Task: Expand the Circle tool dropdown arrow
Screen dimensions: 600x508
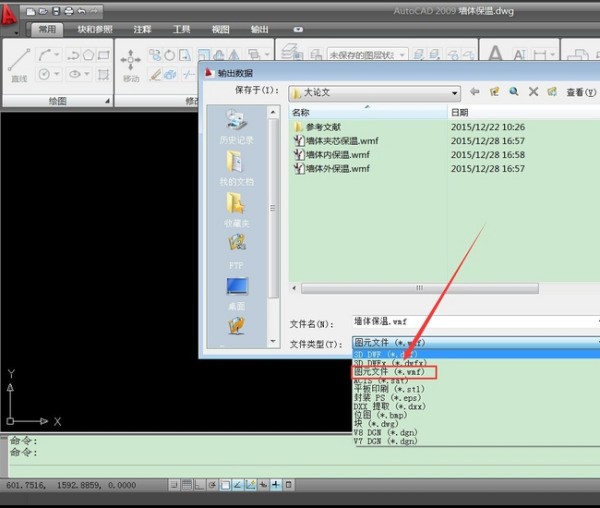Action: coord(57,73)
